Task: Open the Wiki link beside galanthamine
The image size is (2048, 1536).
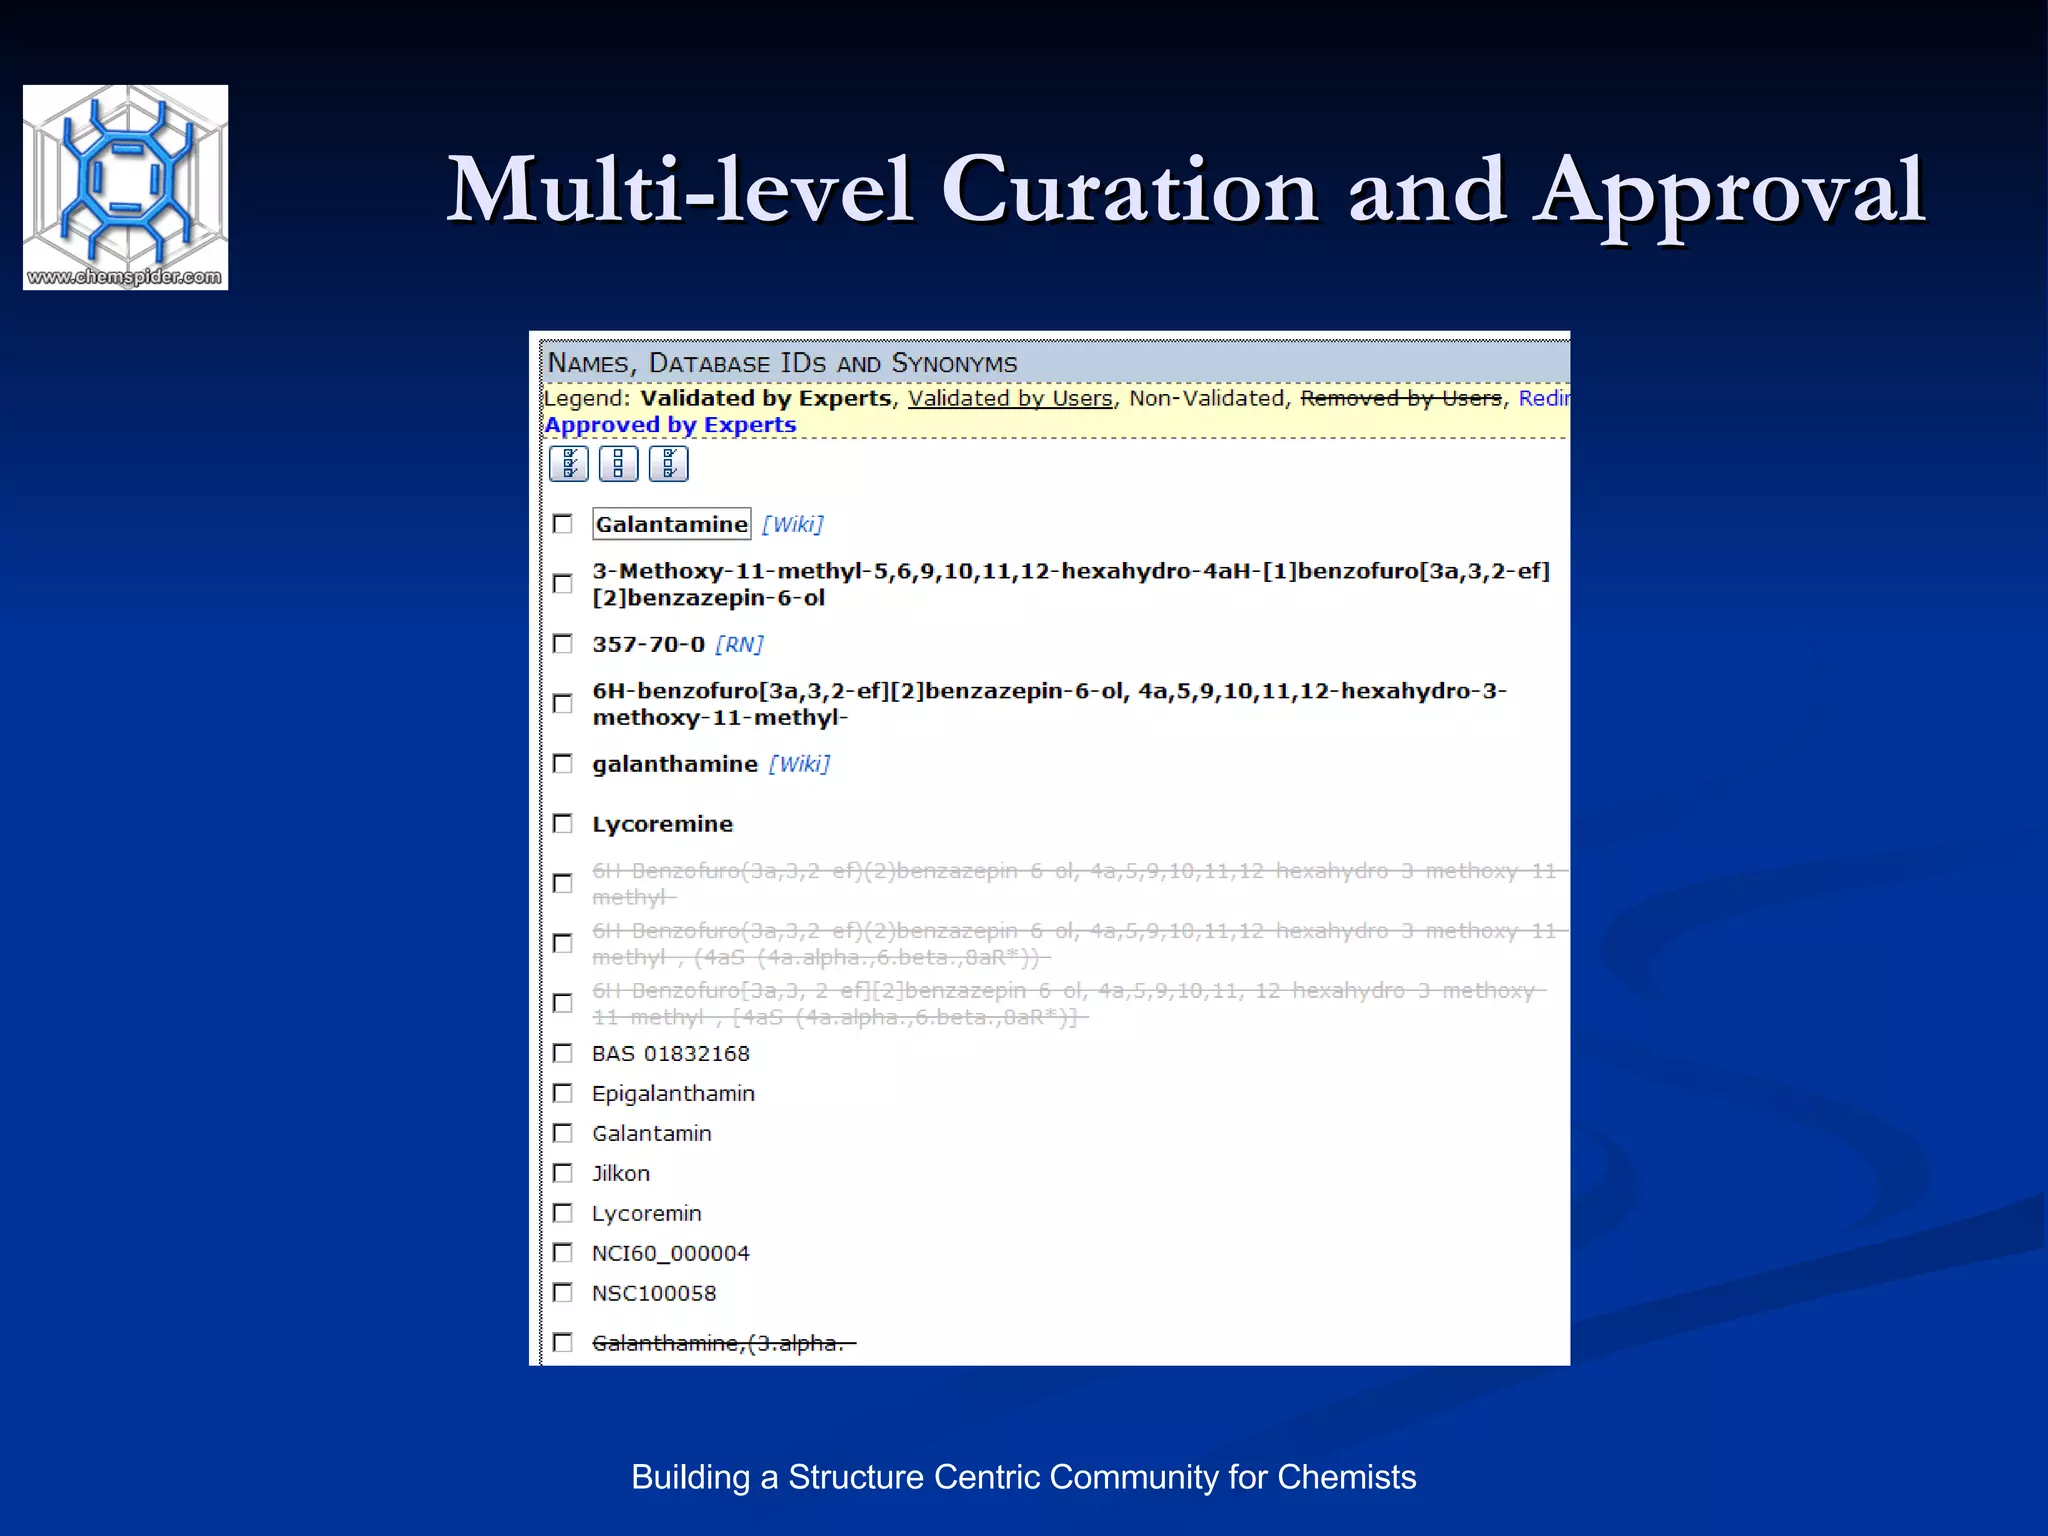Action: coord(800,764)
